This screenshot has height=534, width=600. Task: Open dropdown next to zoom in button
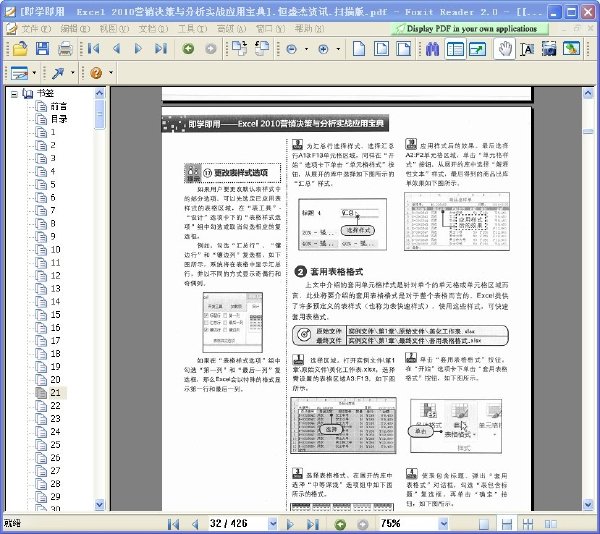[338, 49]
